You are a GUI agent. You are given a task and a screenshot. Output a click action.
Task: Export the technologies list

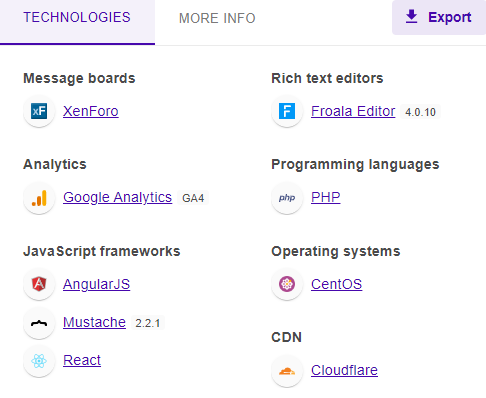click(439, 17)
